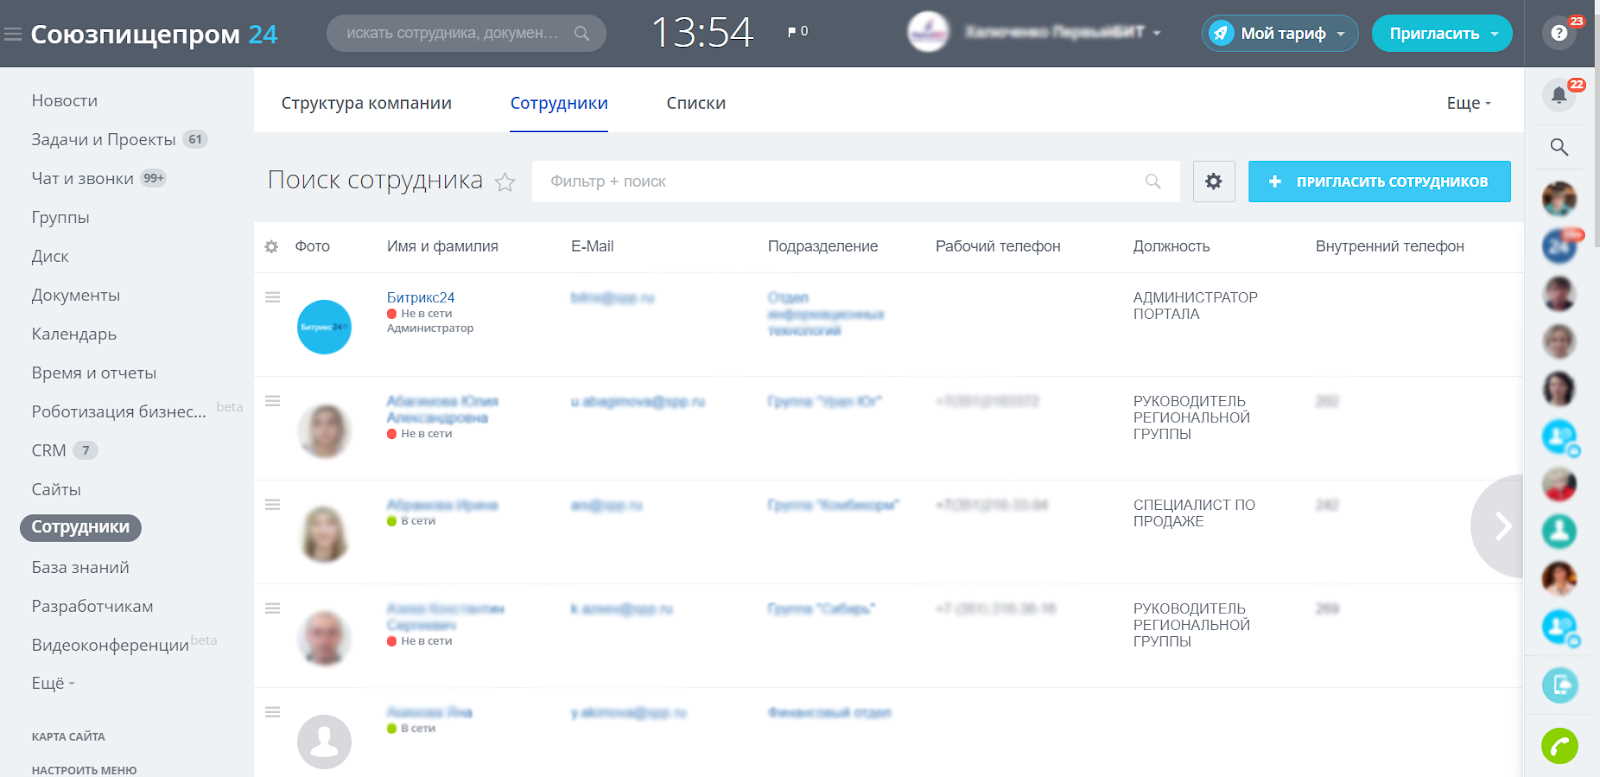The width and height of the screenshot is (1600, 777).
Task: Open the Битрикс24 employee profile link
Action: [420, 297]
